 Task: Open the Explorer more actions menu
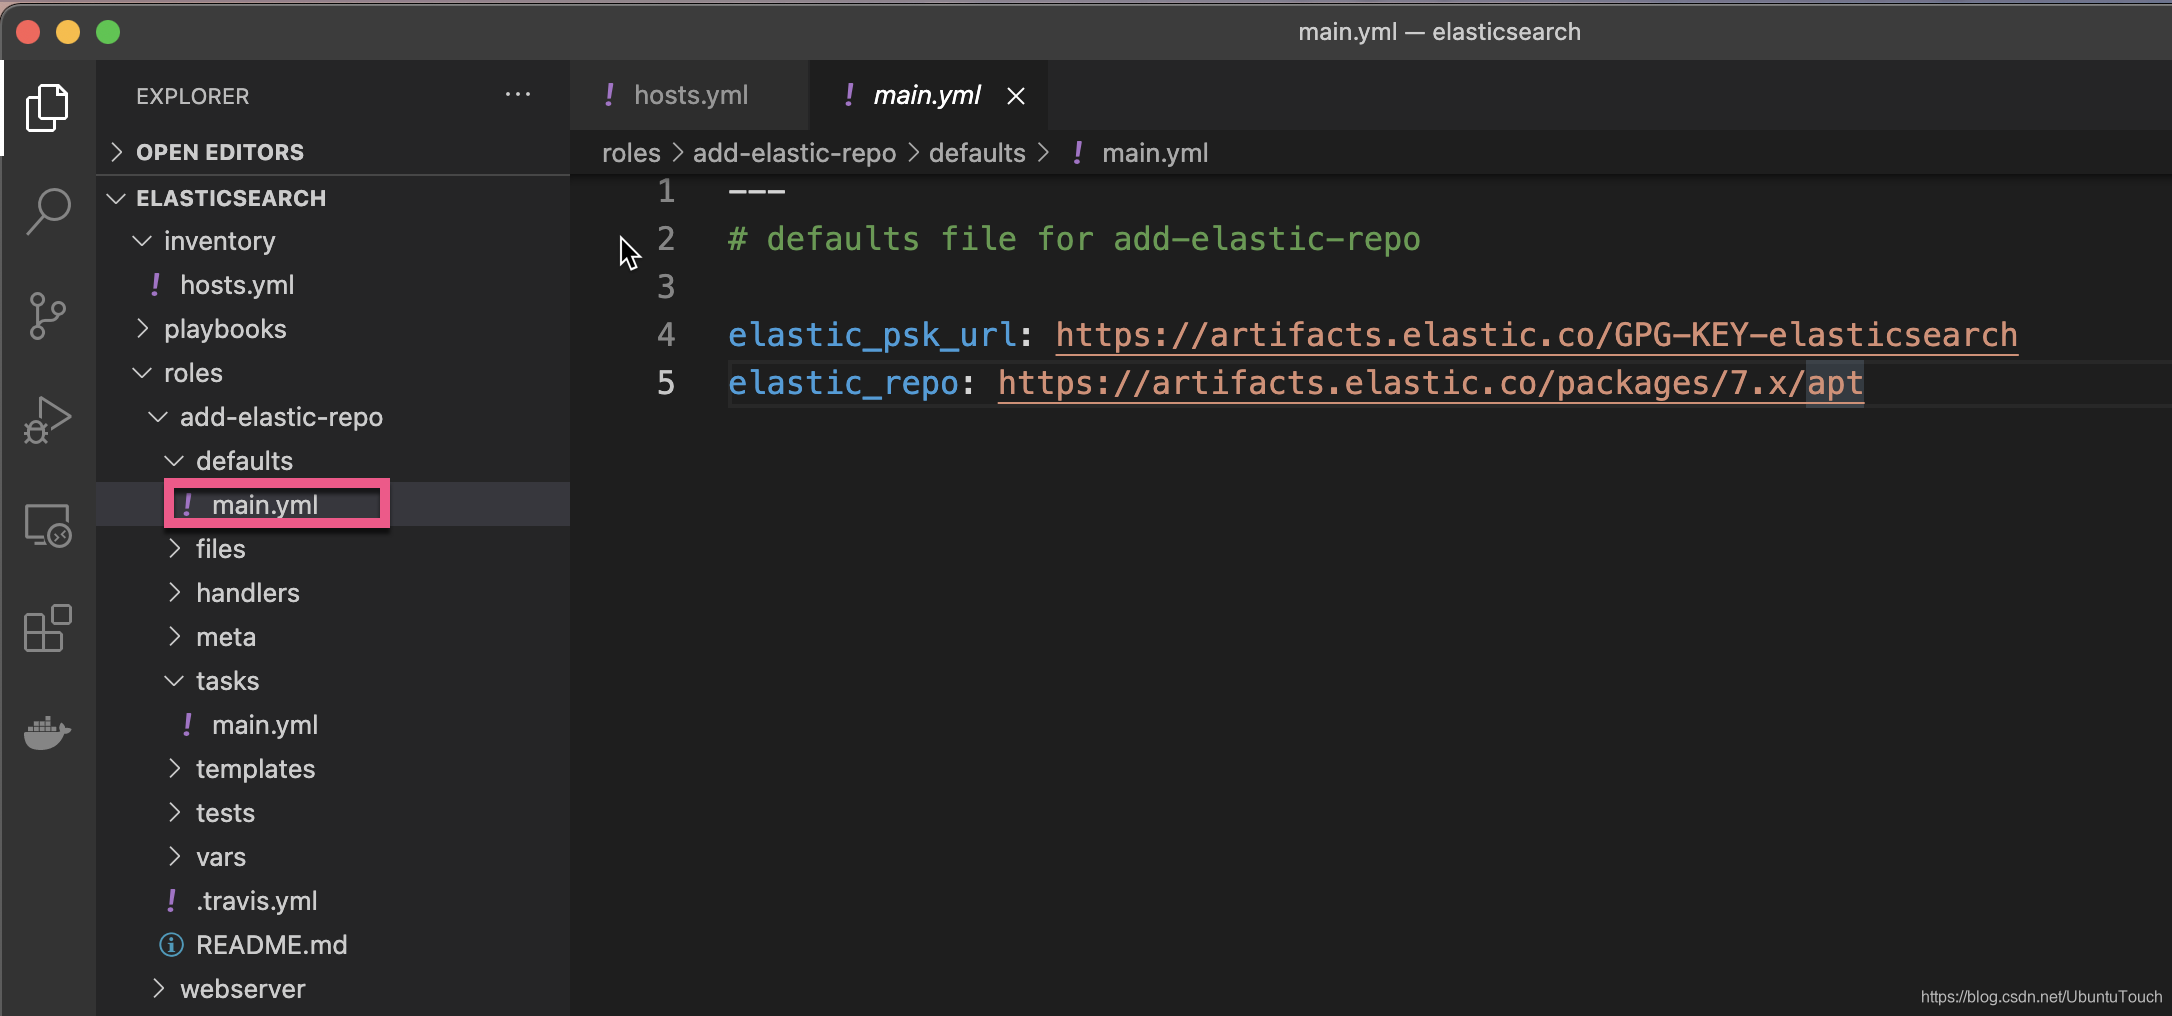coord(518,95)
